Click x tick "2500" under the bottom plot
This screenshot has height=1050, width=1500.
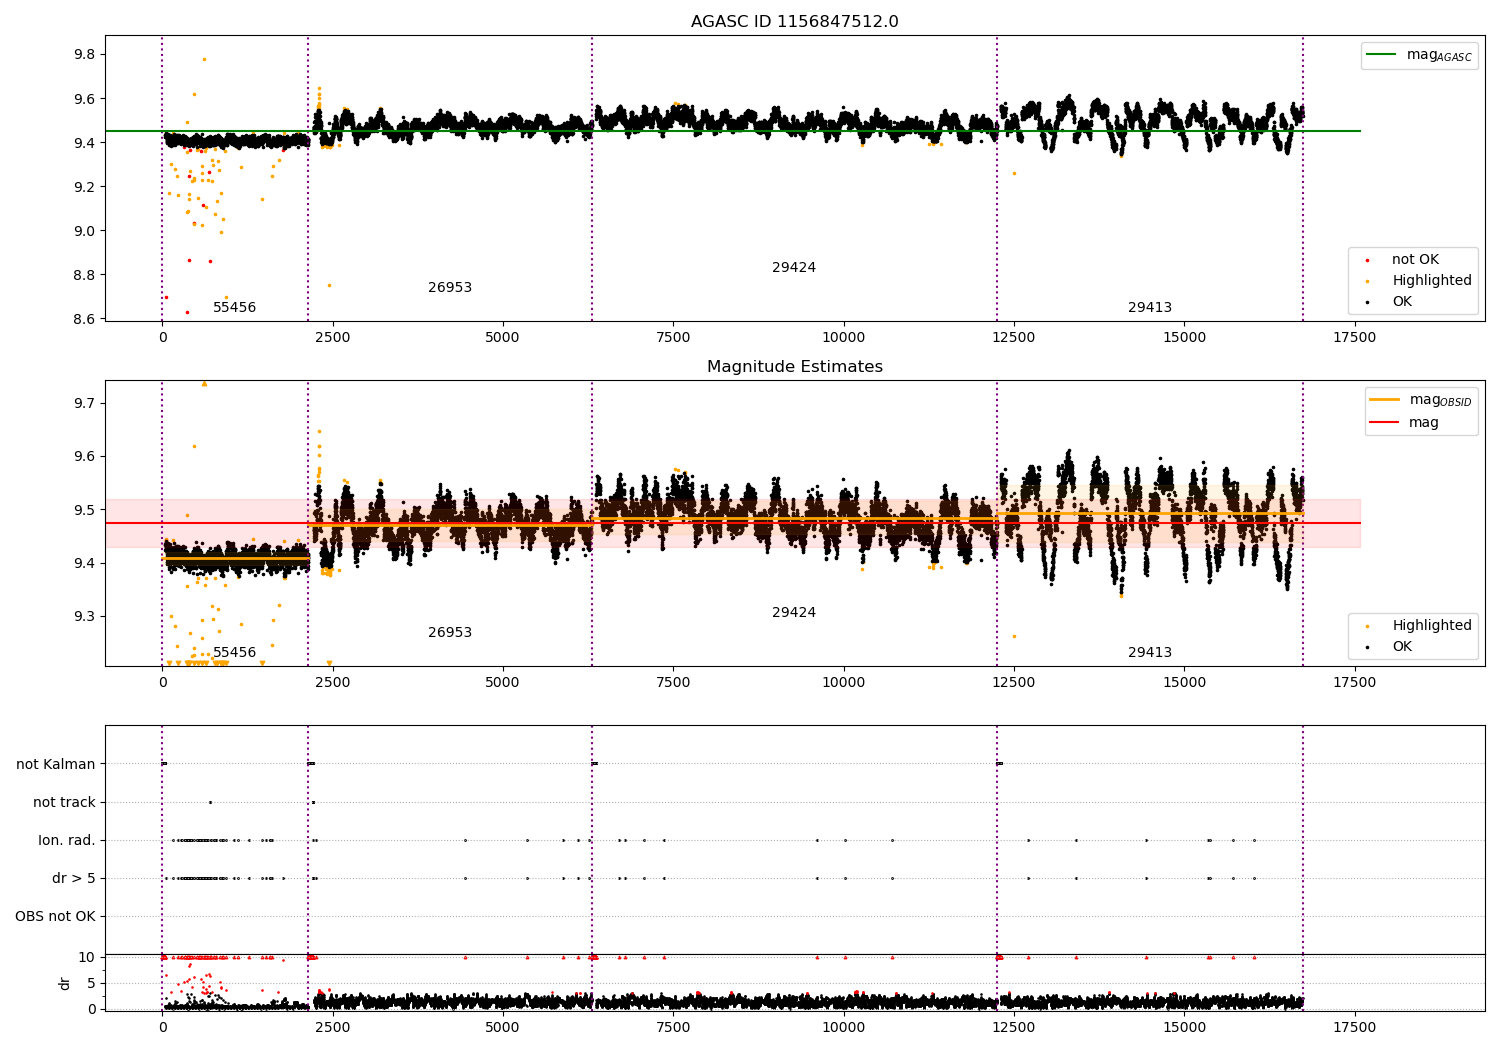(x=332, y=1028)
